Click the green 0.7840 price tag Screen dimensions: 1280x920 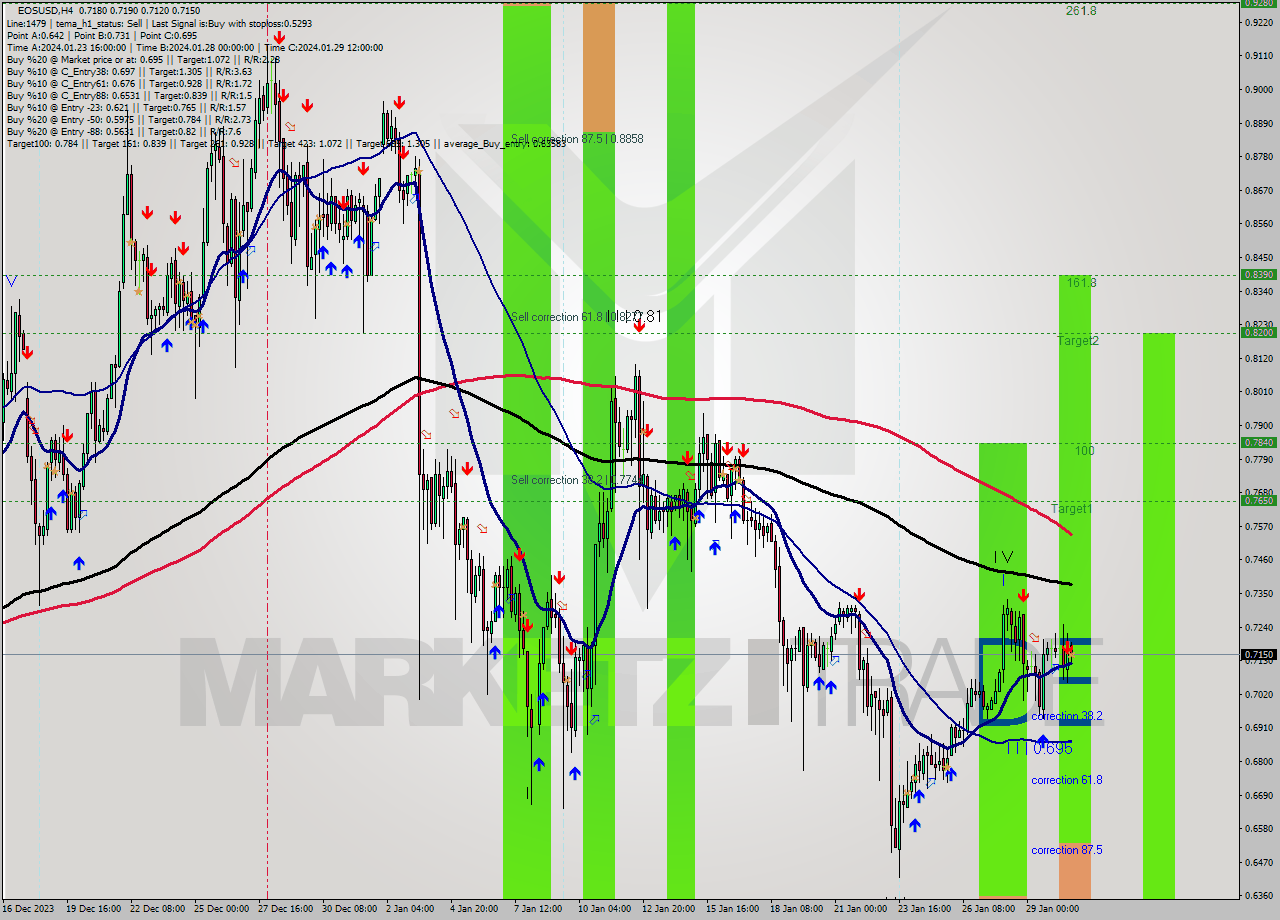click(x=1257, y=442)
